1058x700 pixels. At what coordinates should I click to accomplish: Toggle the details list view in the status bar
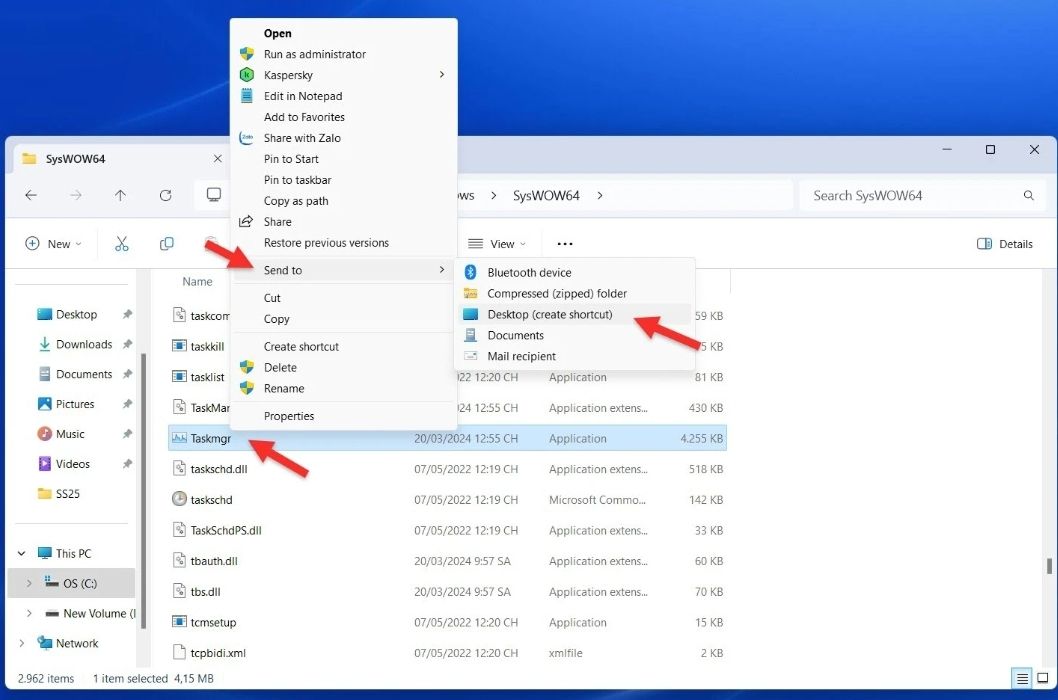pyautogui.click(x=1021, y=678)
